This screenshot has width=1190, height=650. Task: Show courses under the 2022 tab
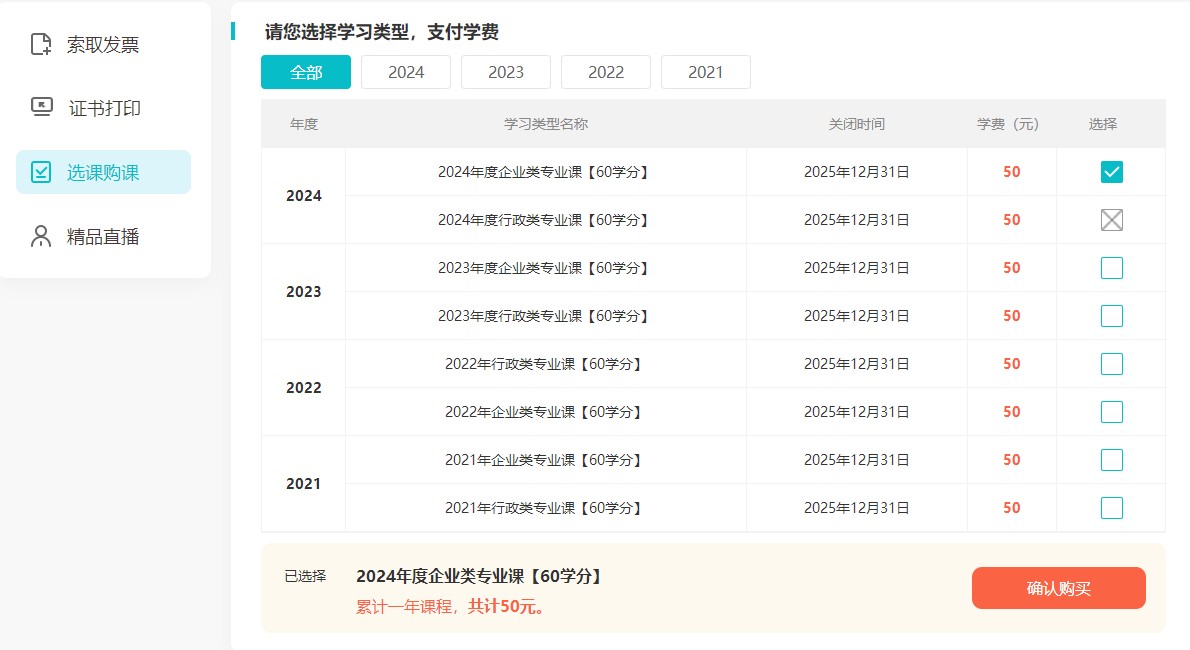pos(606,72)
